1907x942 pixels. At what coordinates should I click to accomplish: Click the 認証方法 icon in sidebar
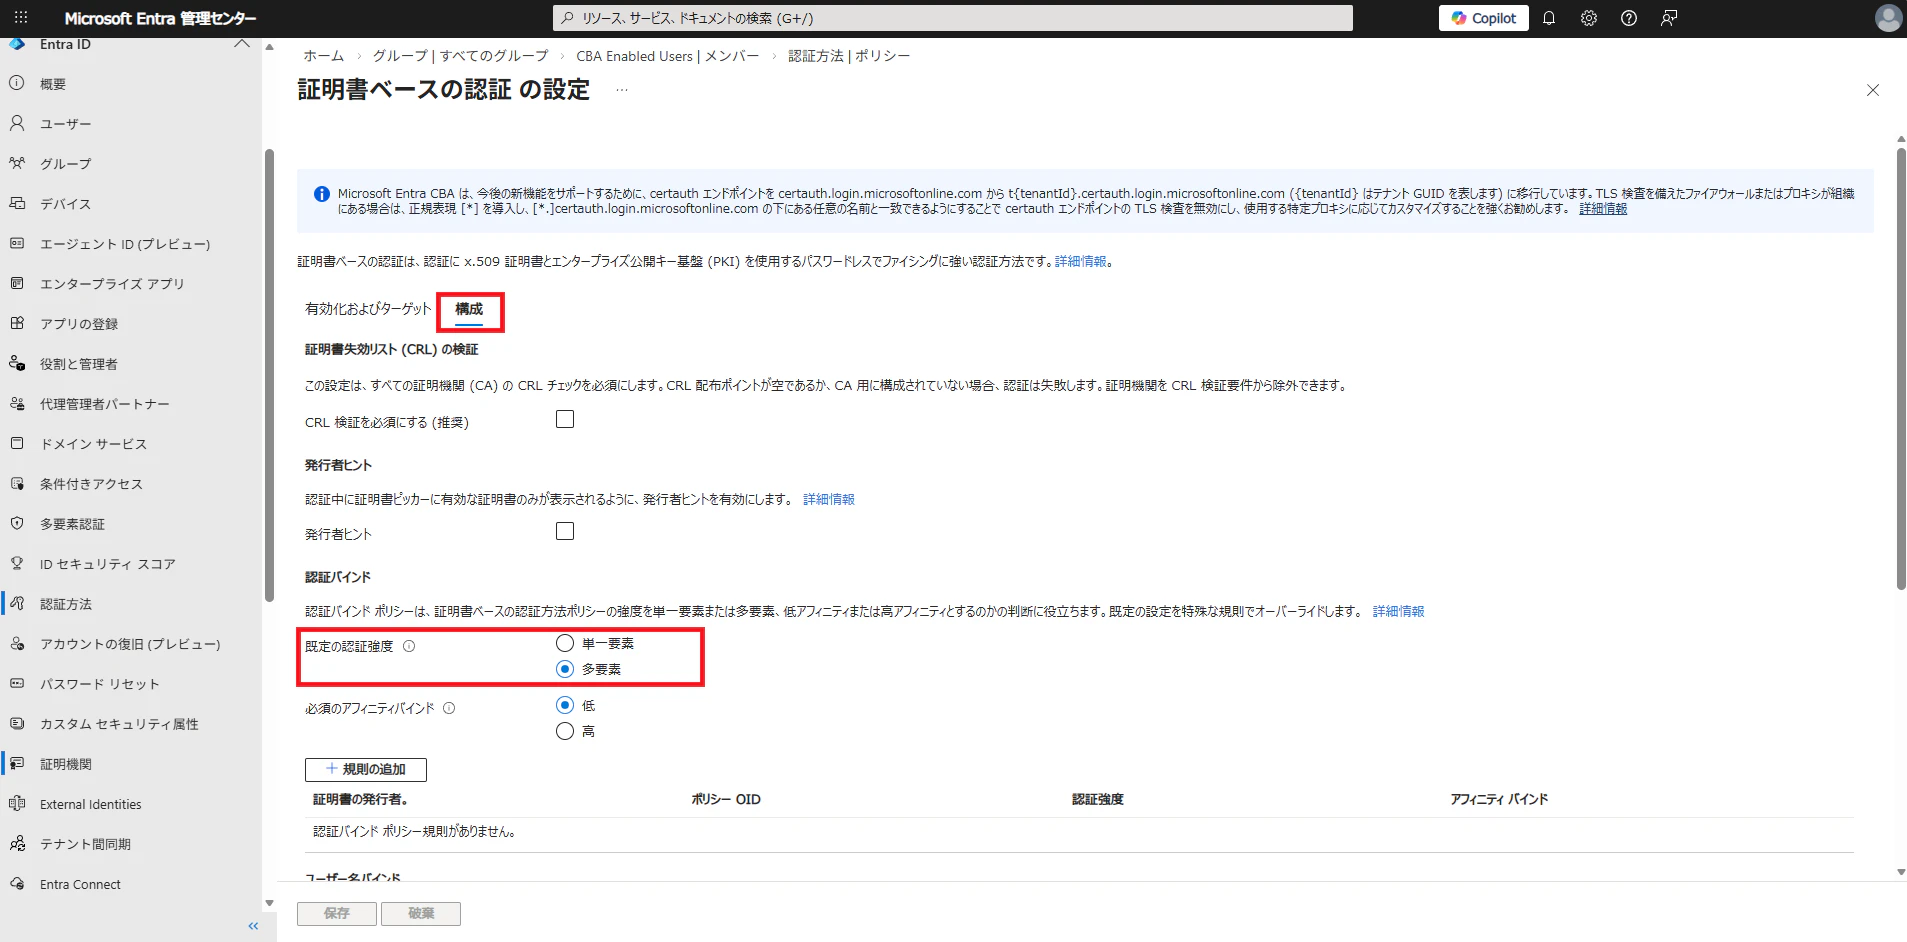click(17, 603)
